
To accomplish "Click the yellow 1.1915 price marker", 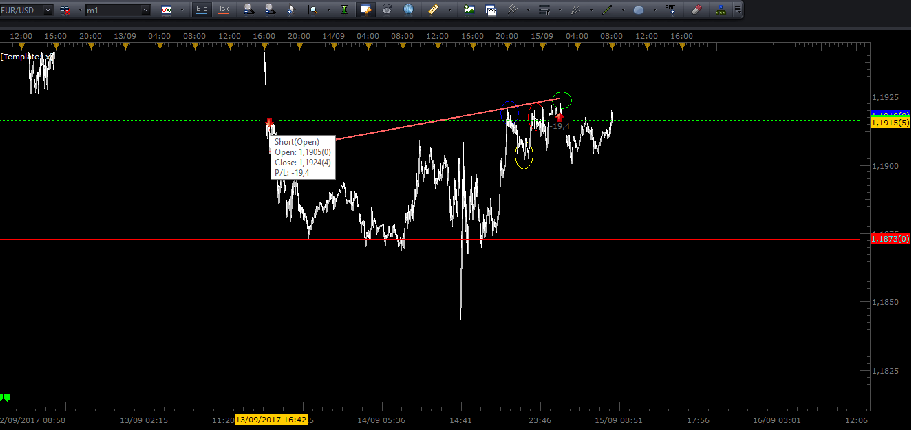I will pos(889,122).
